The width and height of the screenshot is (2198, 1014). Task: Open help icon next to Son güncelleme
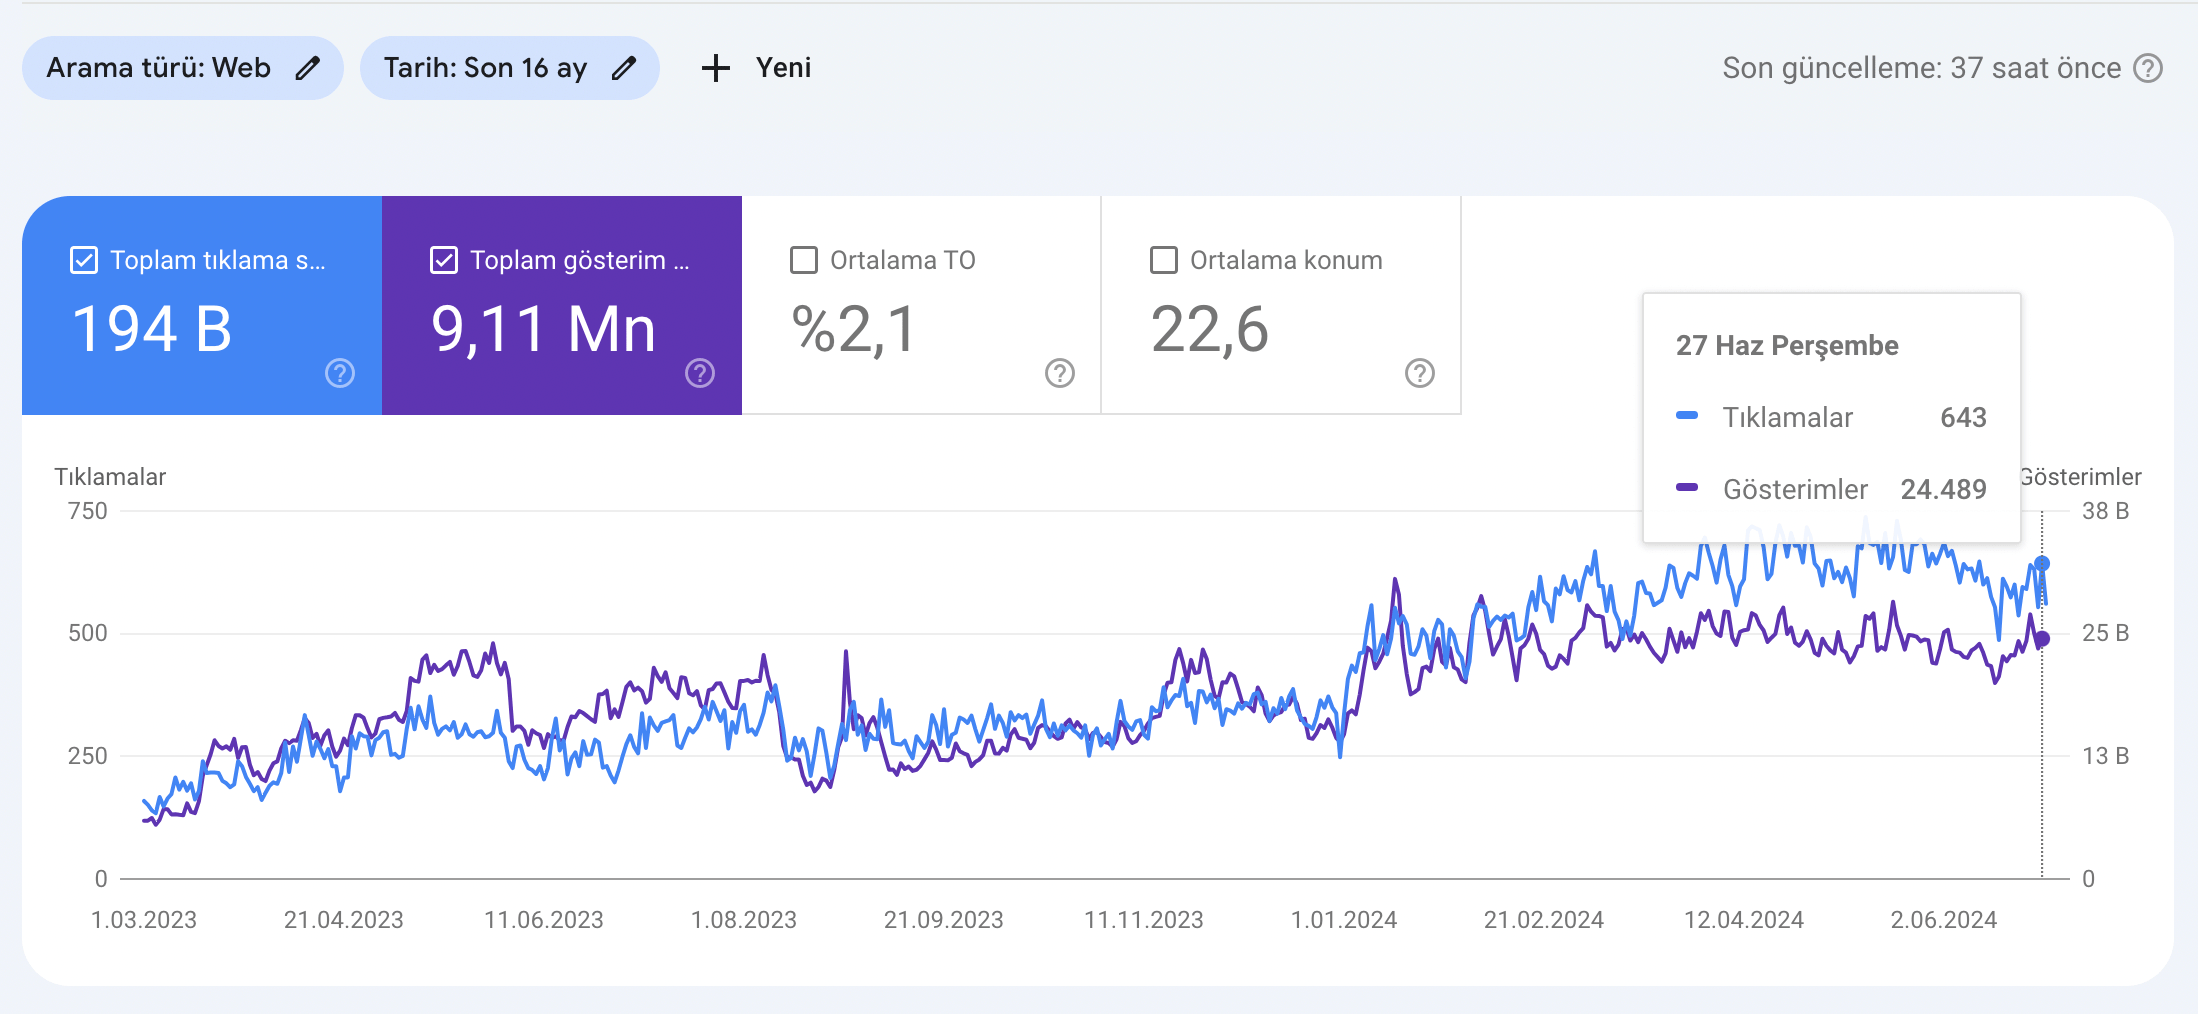point(2148,68)
